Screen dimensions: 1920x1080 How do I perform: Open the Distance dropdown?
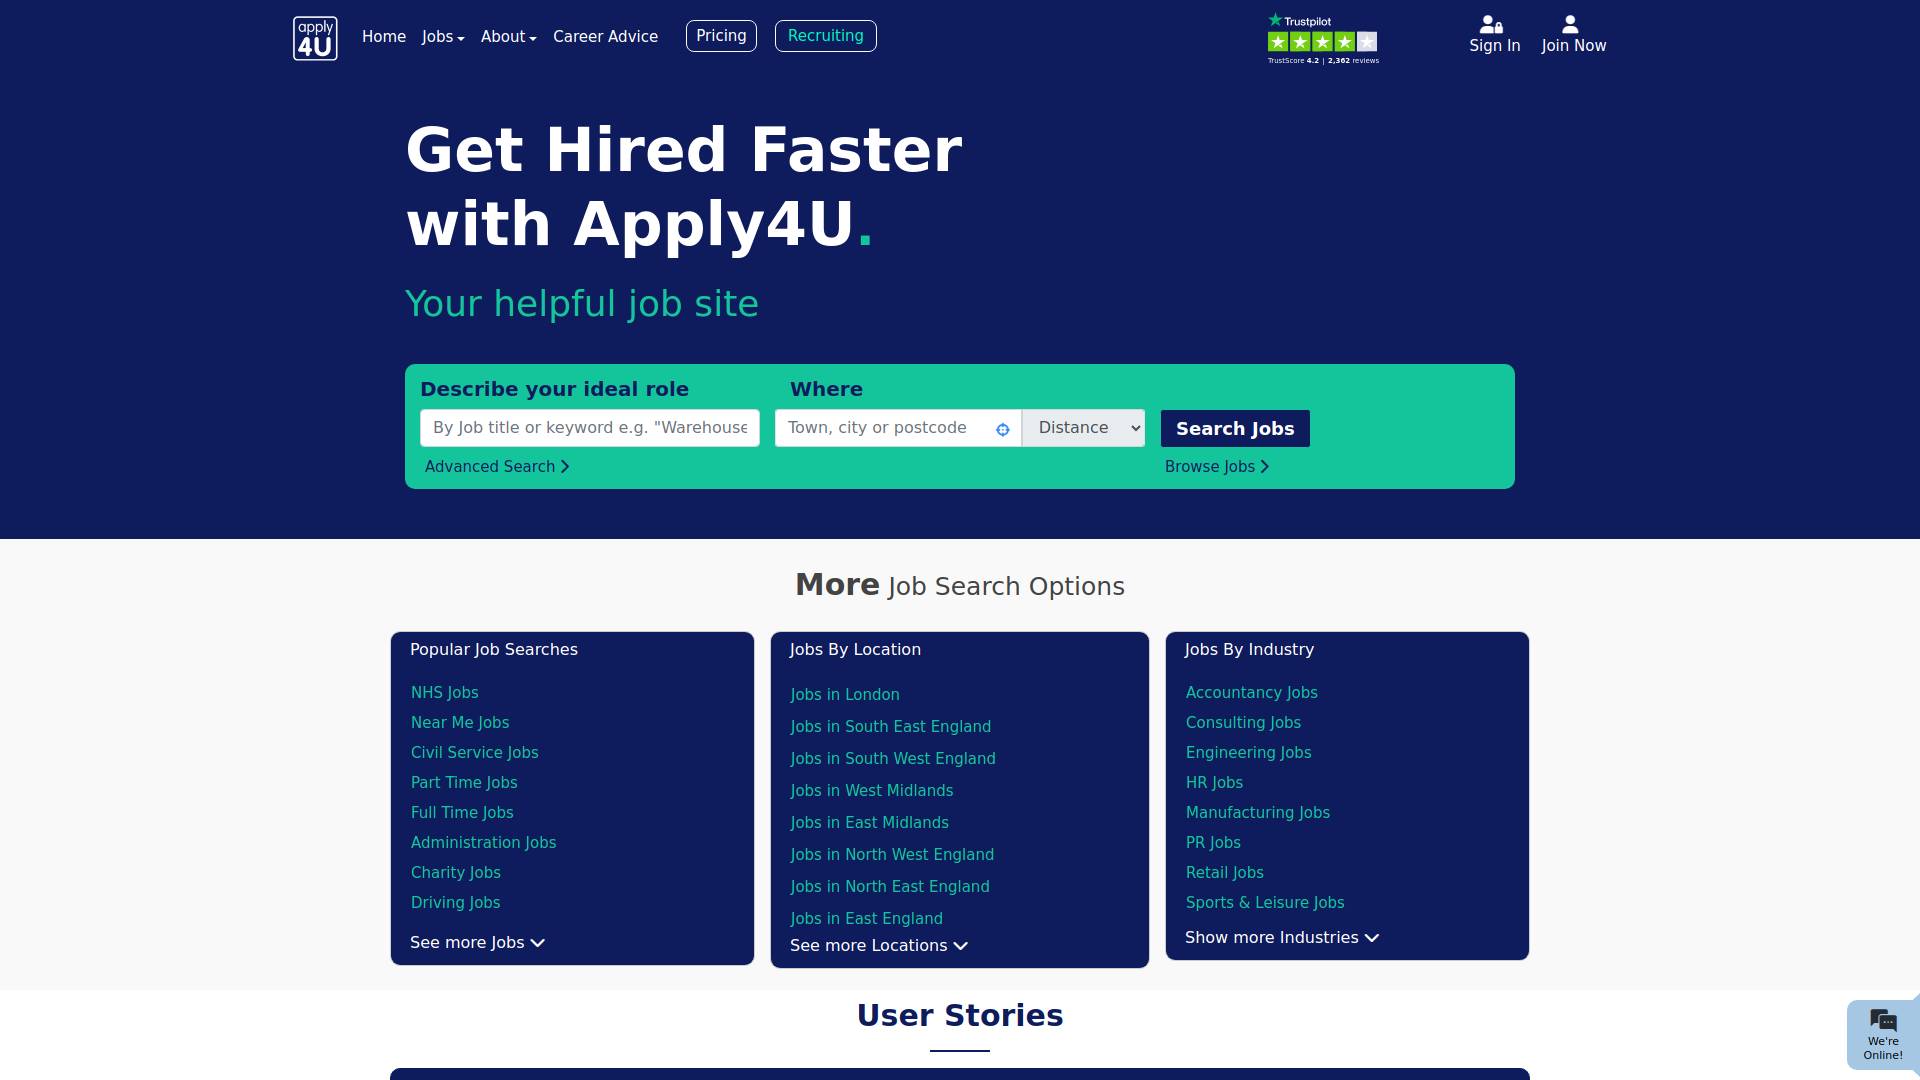(x=1083, y=428)
